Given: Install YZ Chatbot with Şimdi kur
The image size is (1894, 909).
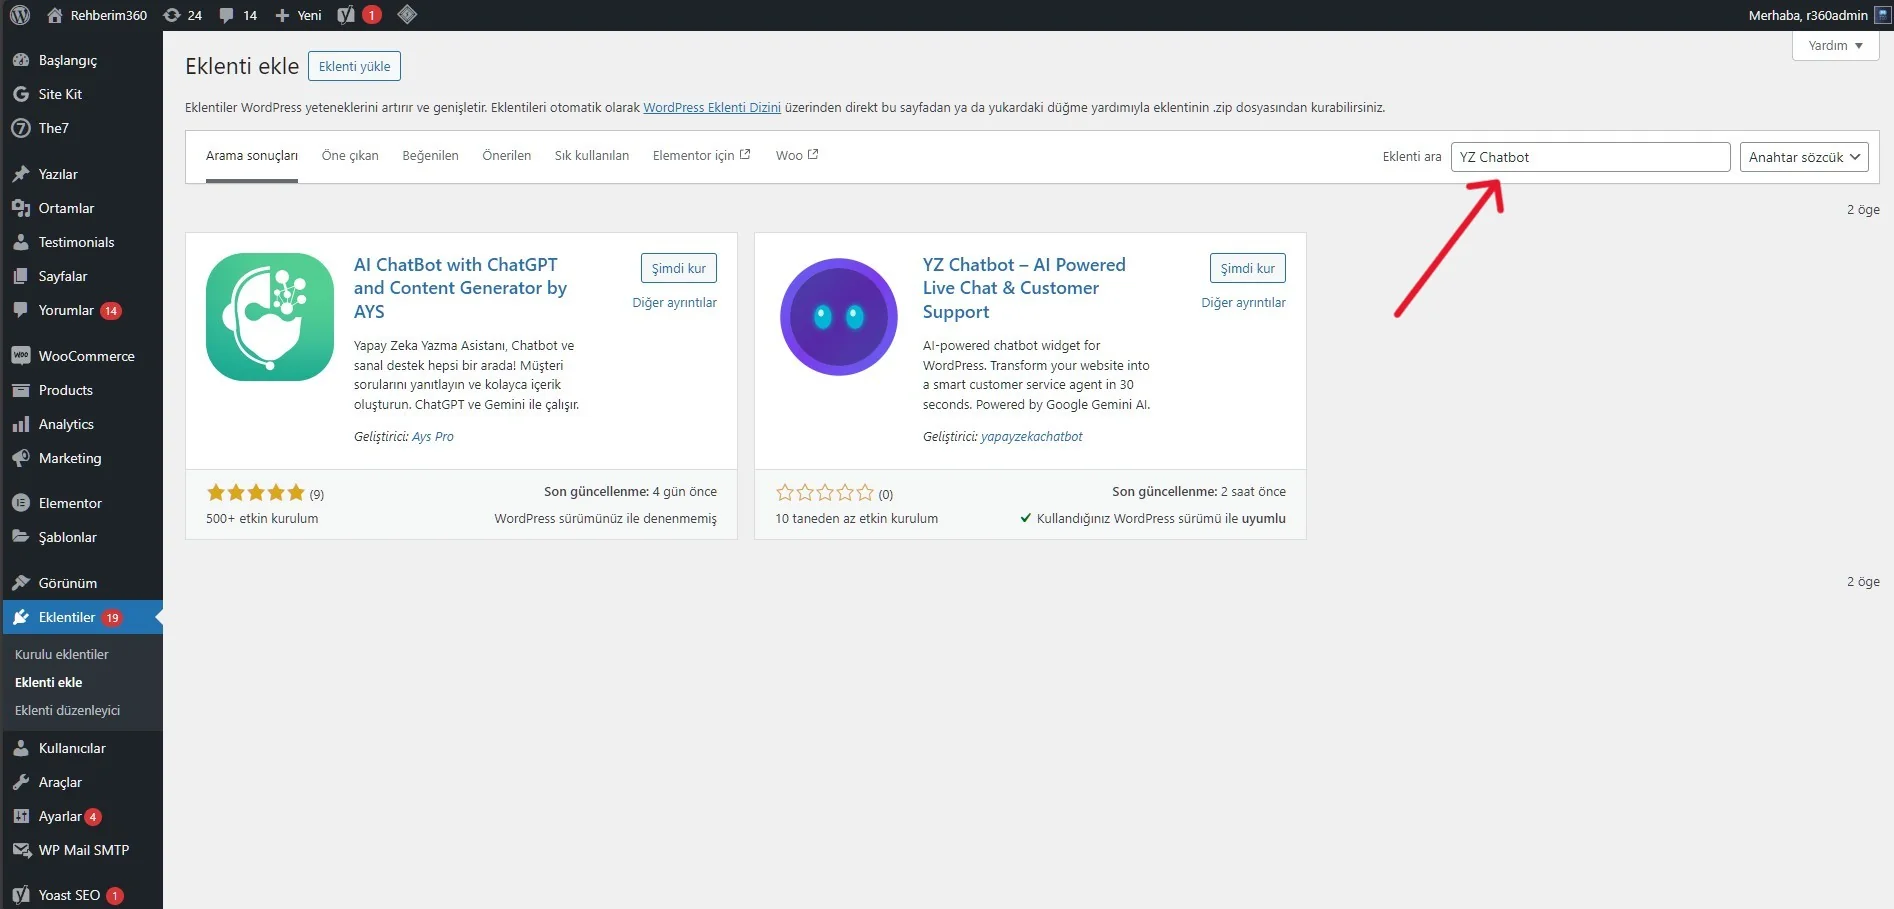Looking at the screenshot, I should point(1247,268).
